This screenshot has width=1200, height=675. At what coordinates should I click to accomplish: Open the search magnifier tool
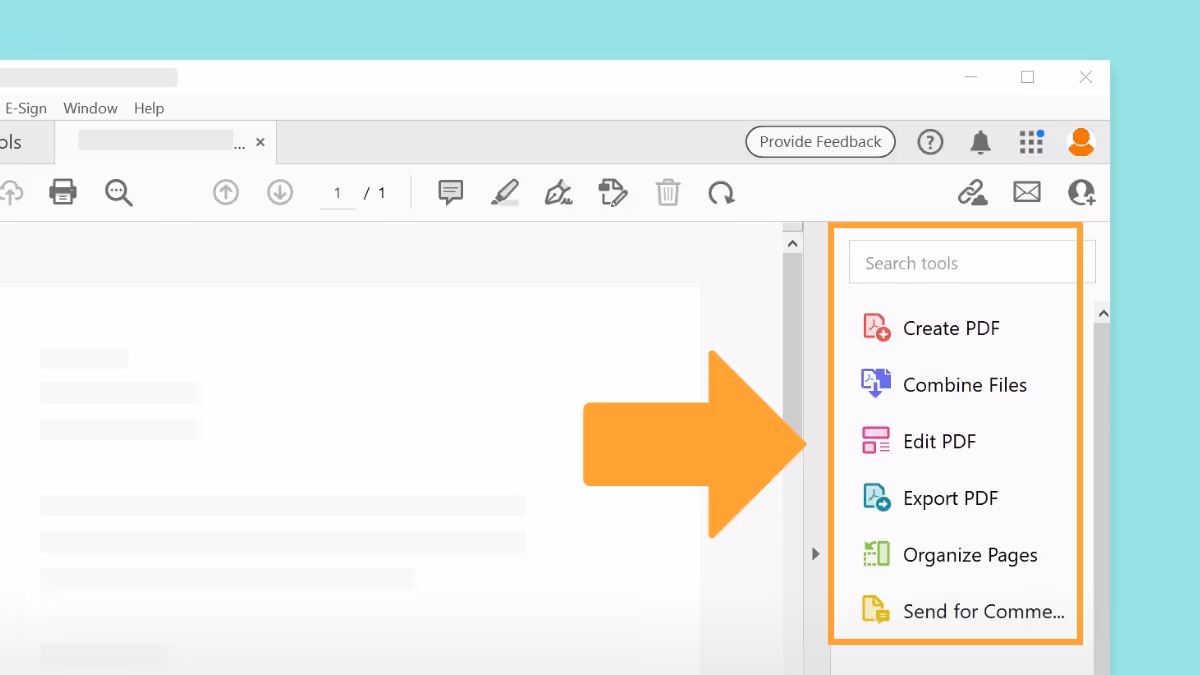click(x=118, y=192)
